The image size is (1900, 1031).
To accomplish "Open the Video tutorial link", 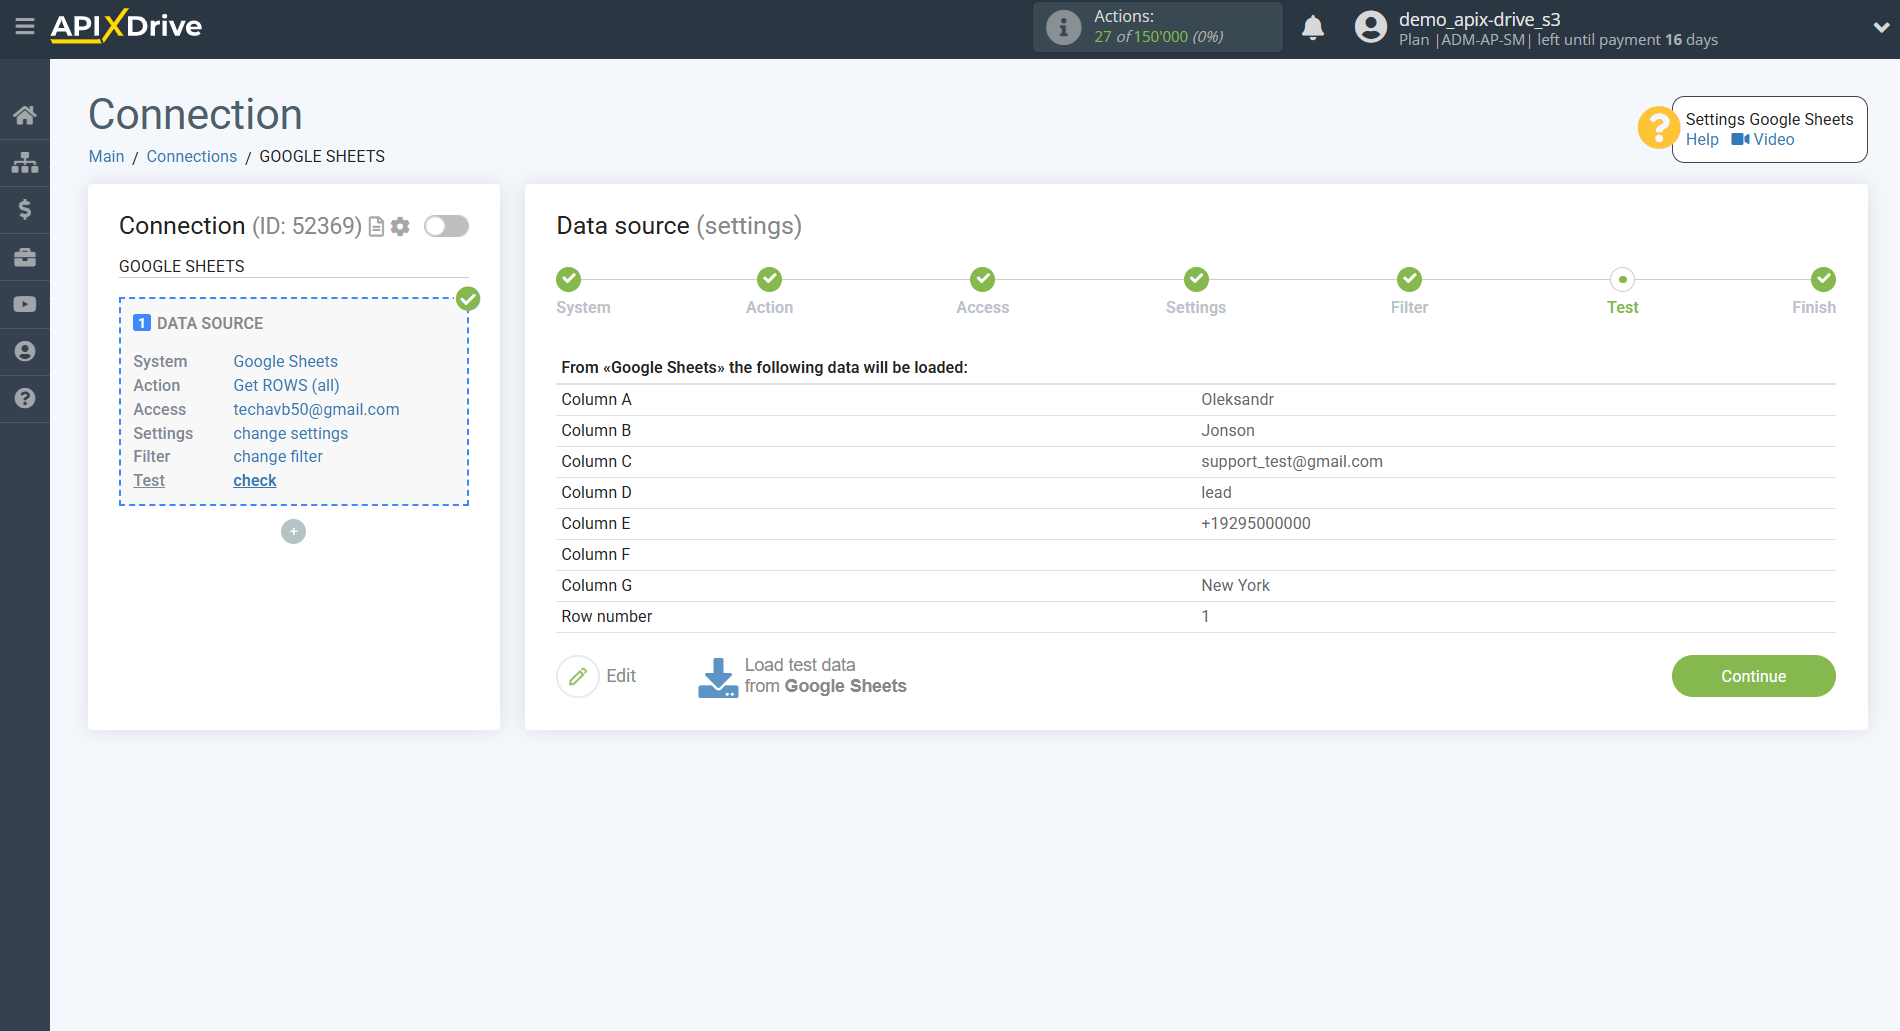I will (1764, 140).
